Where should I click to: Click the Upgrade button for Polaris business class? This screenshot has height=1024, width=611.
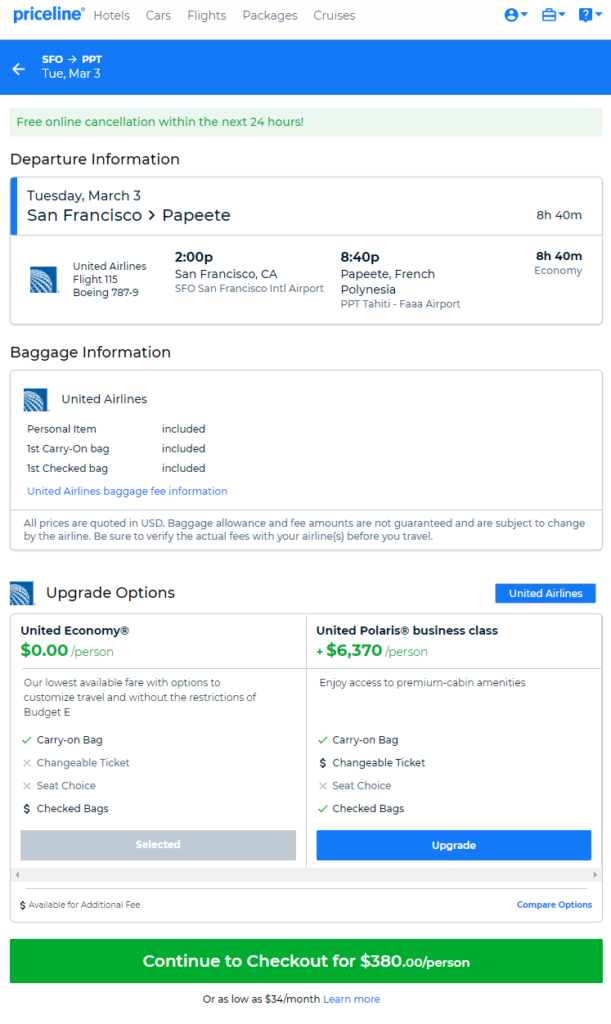click(x=454, y=845)
